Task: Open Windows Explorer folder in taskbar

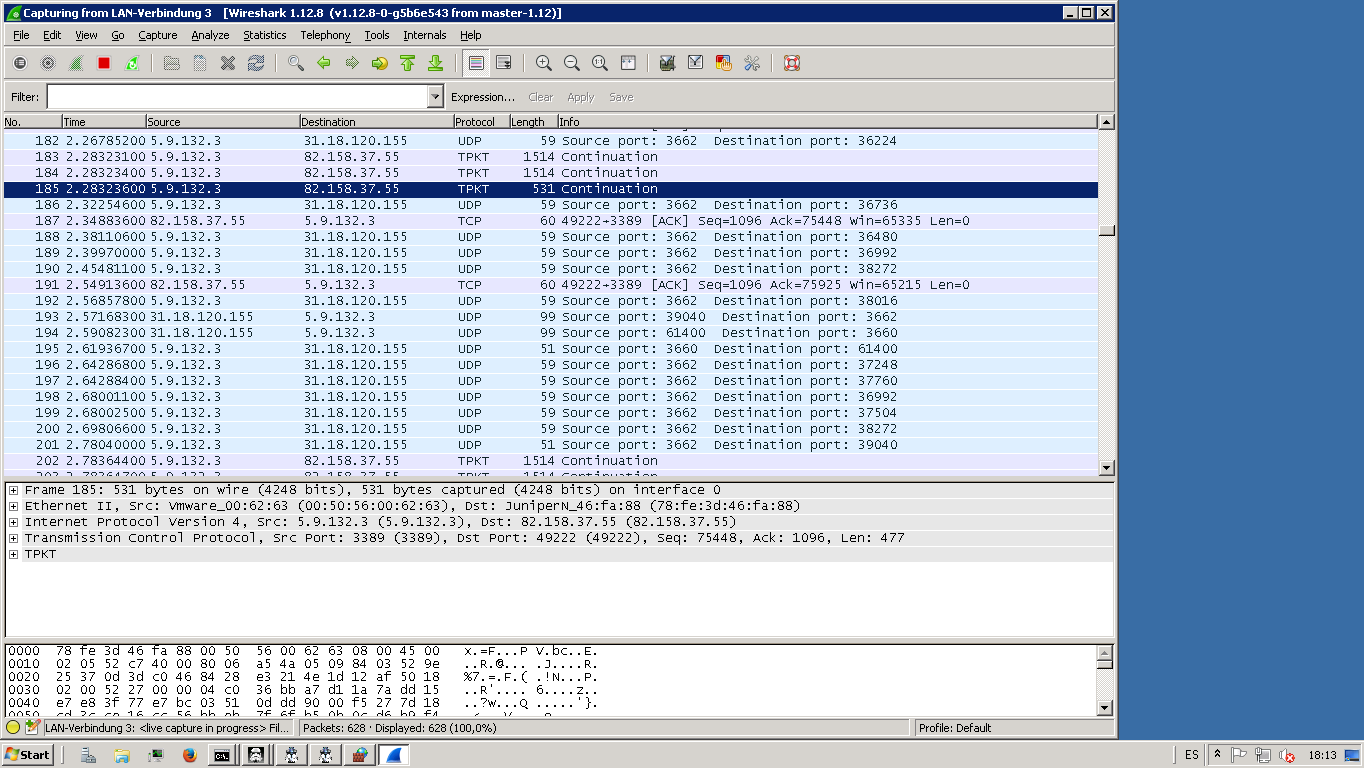Action: 122,755
